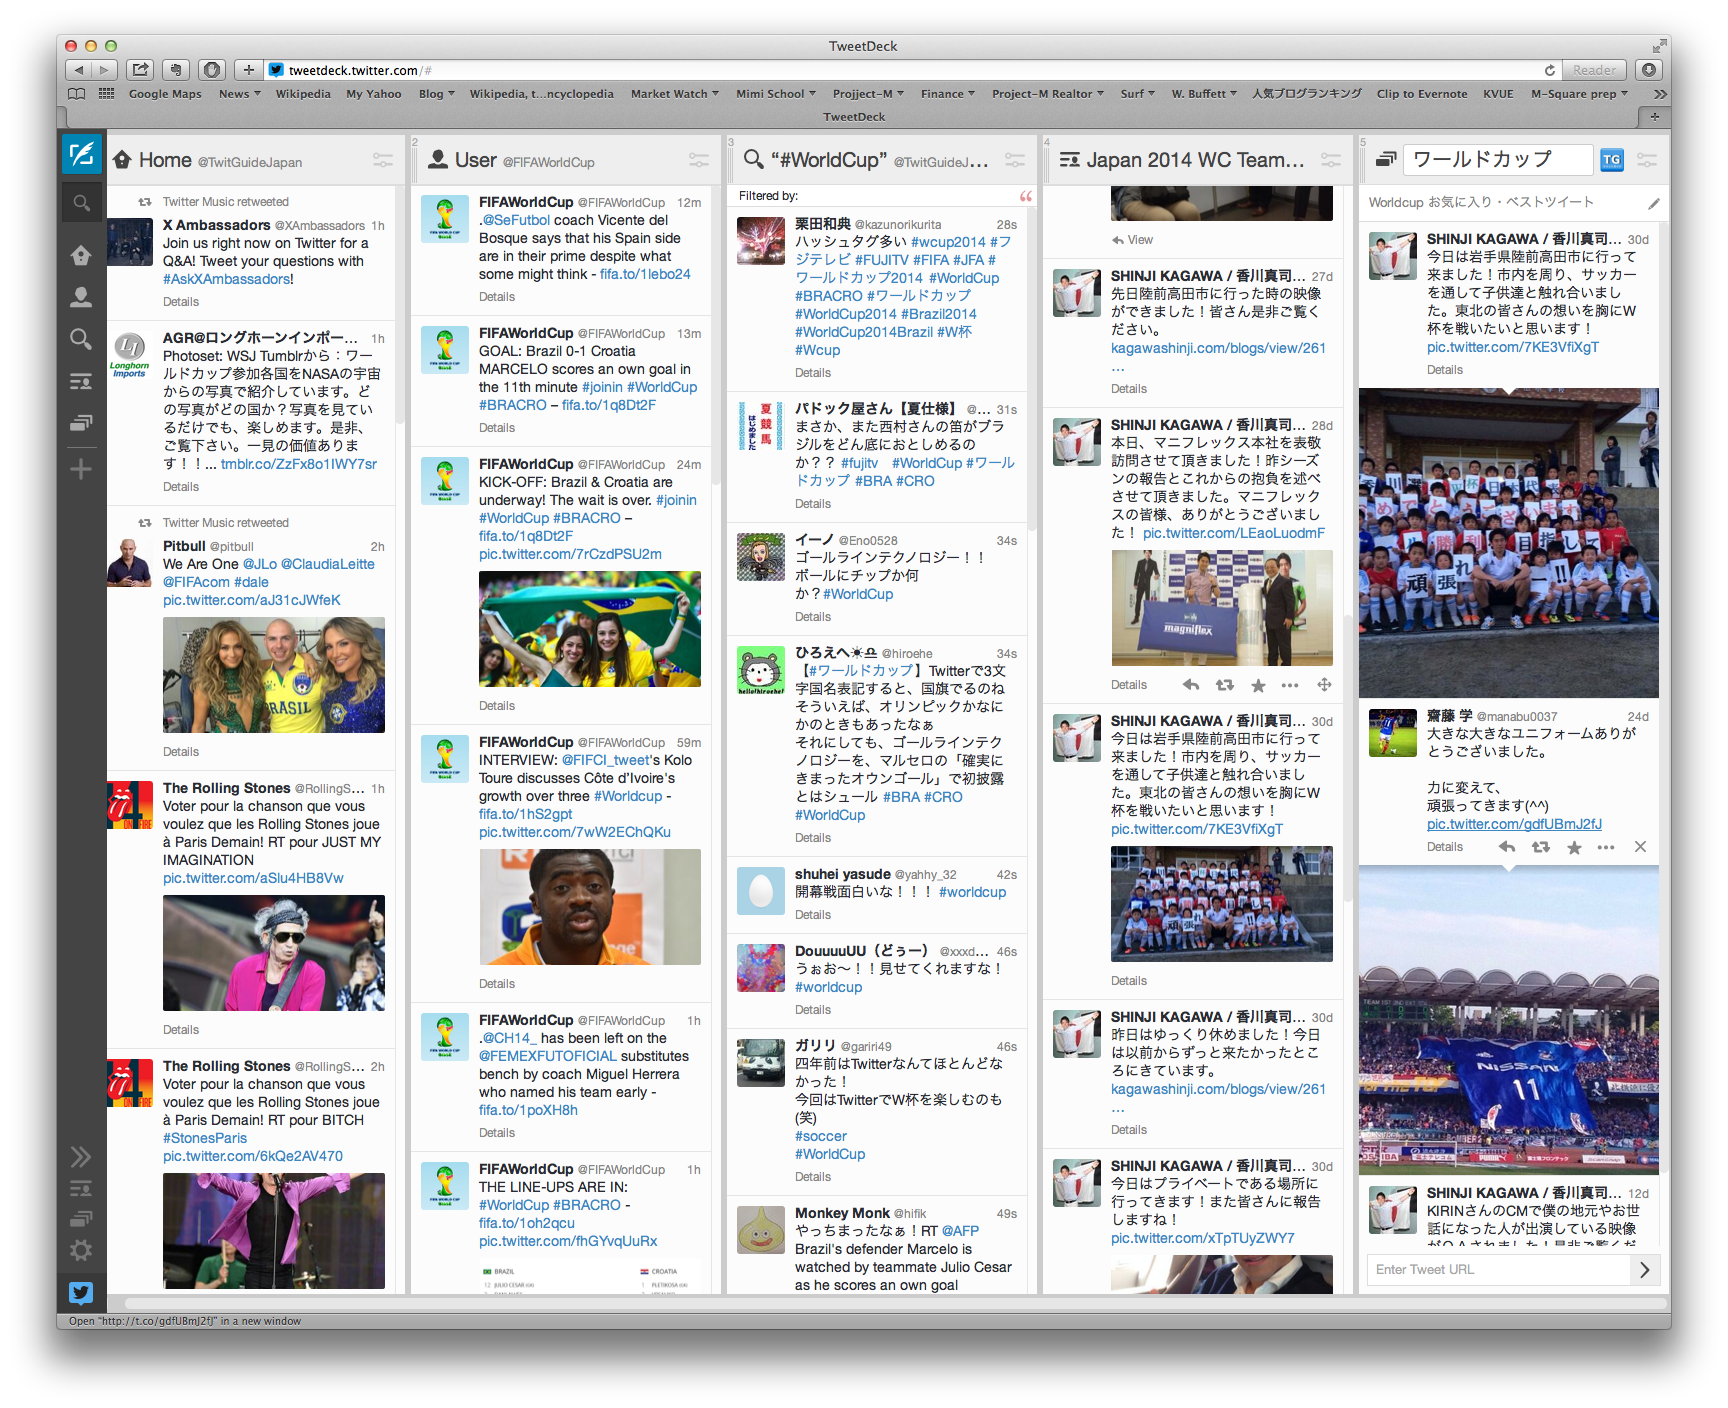The height and width of the screenshot is (1408, 1728).
Task: Open the Kolo Toure interview photo
Action: 590,907
